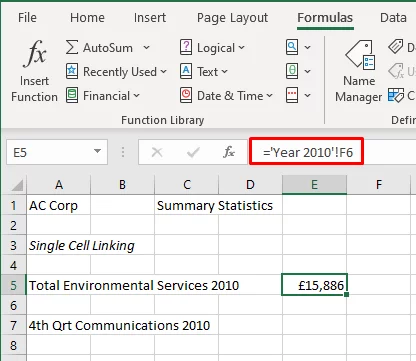Click the Financial book icon
This screenshot has width=416, height=361.
tap(72, 95)
